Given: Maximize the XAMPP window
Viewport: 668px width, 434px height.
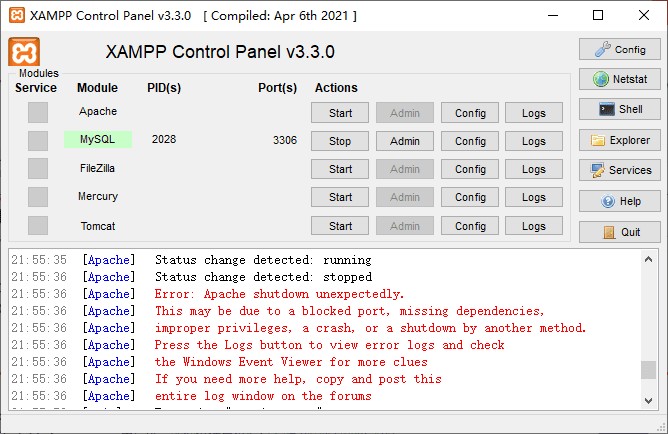Looking at the screenshot, I should tap(598, 15).
